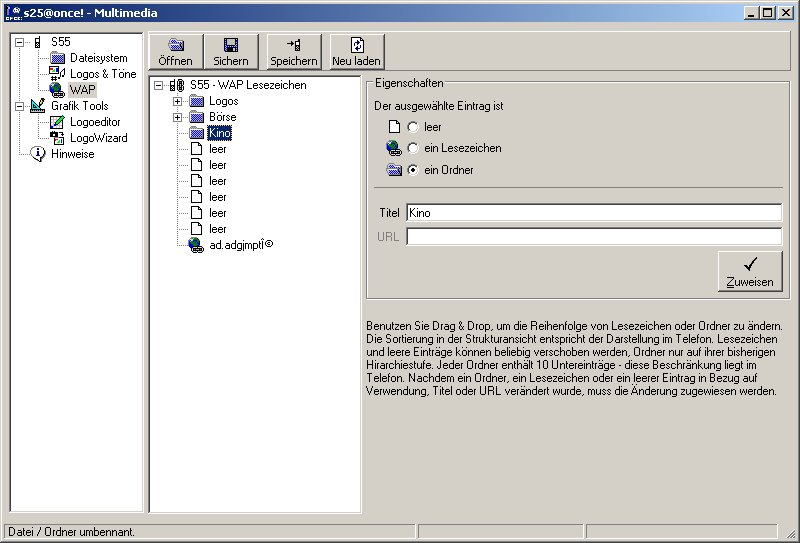Click the 'Datei / Ordner umbenannt.' status text

[71, 532]
